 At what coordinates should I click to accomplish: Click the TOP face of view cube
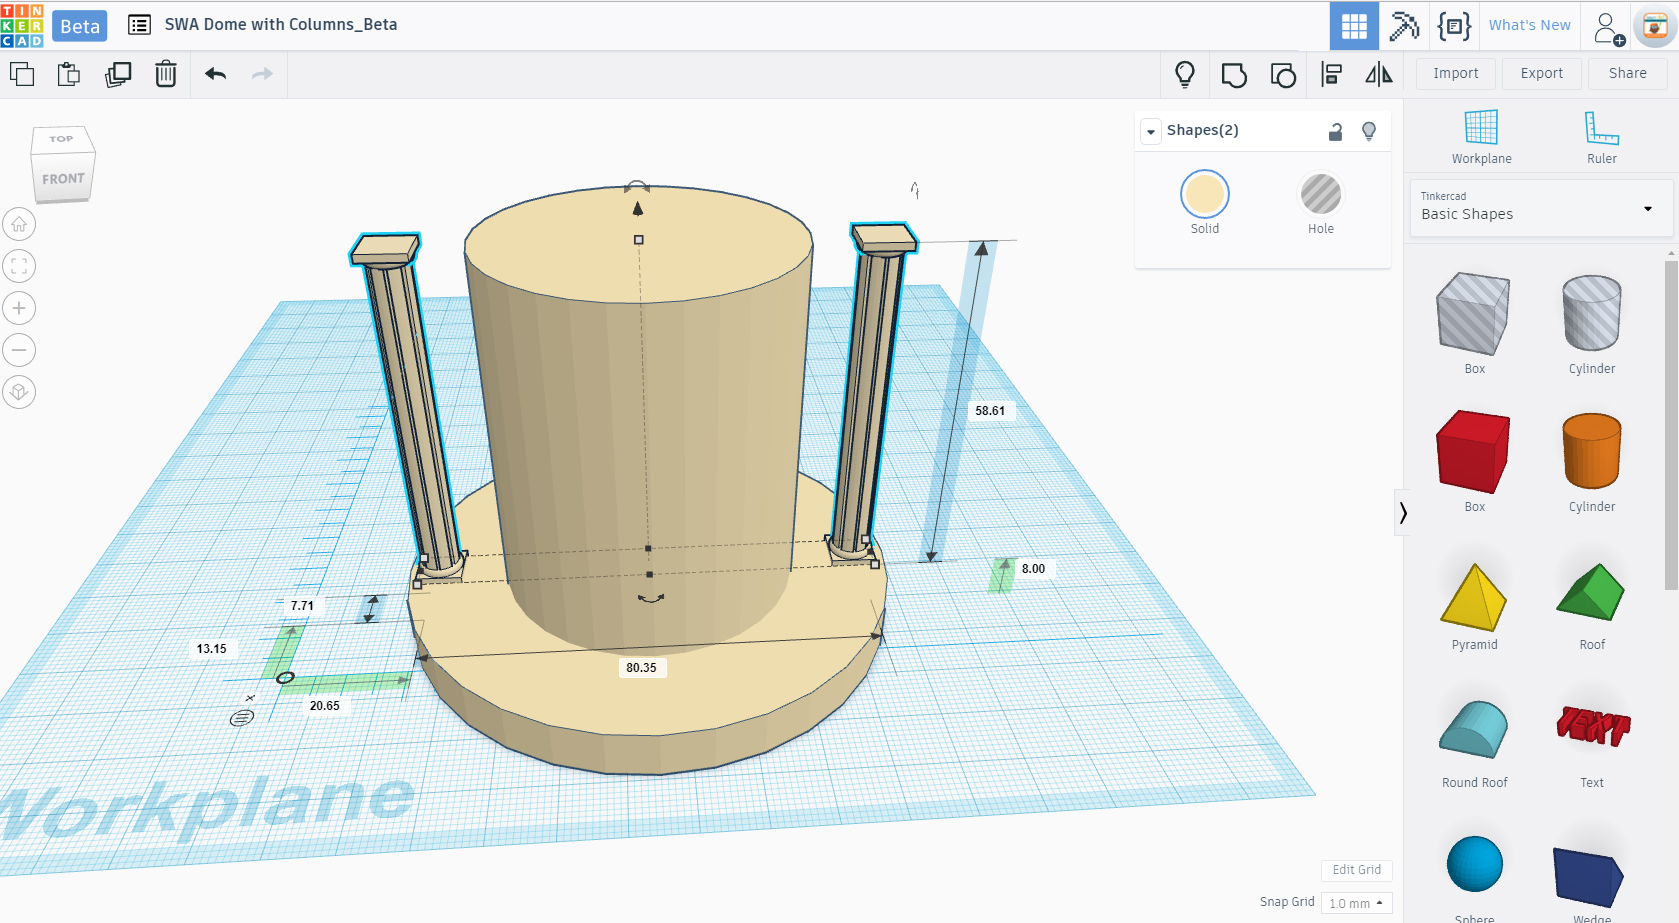(x=61, y=139)
